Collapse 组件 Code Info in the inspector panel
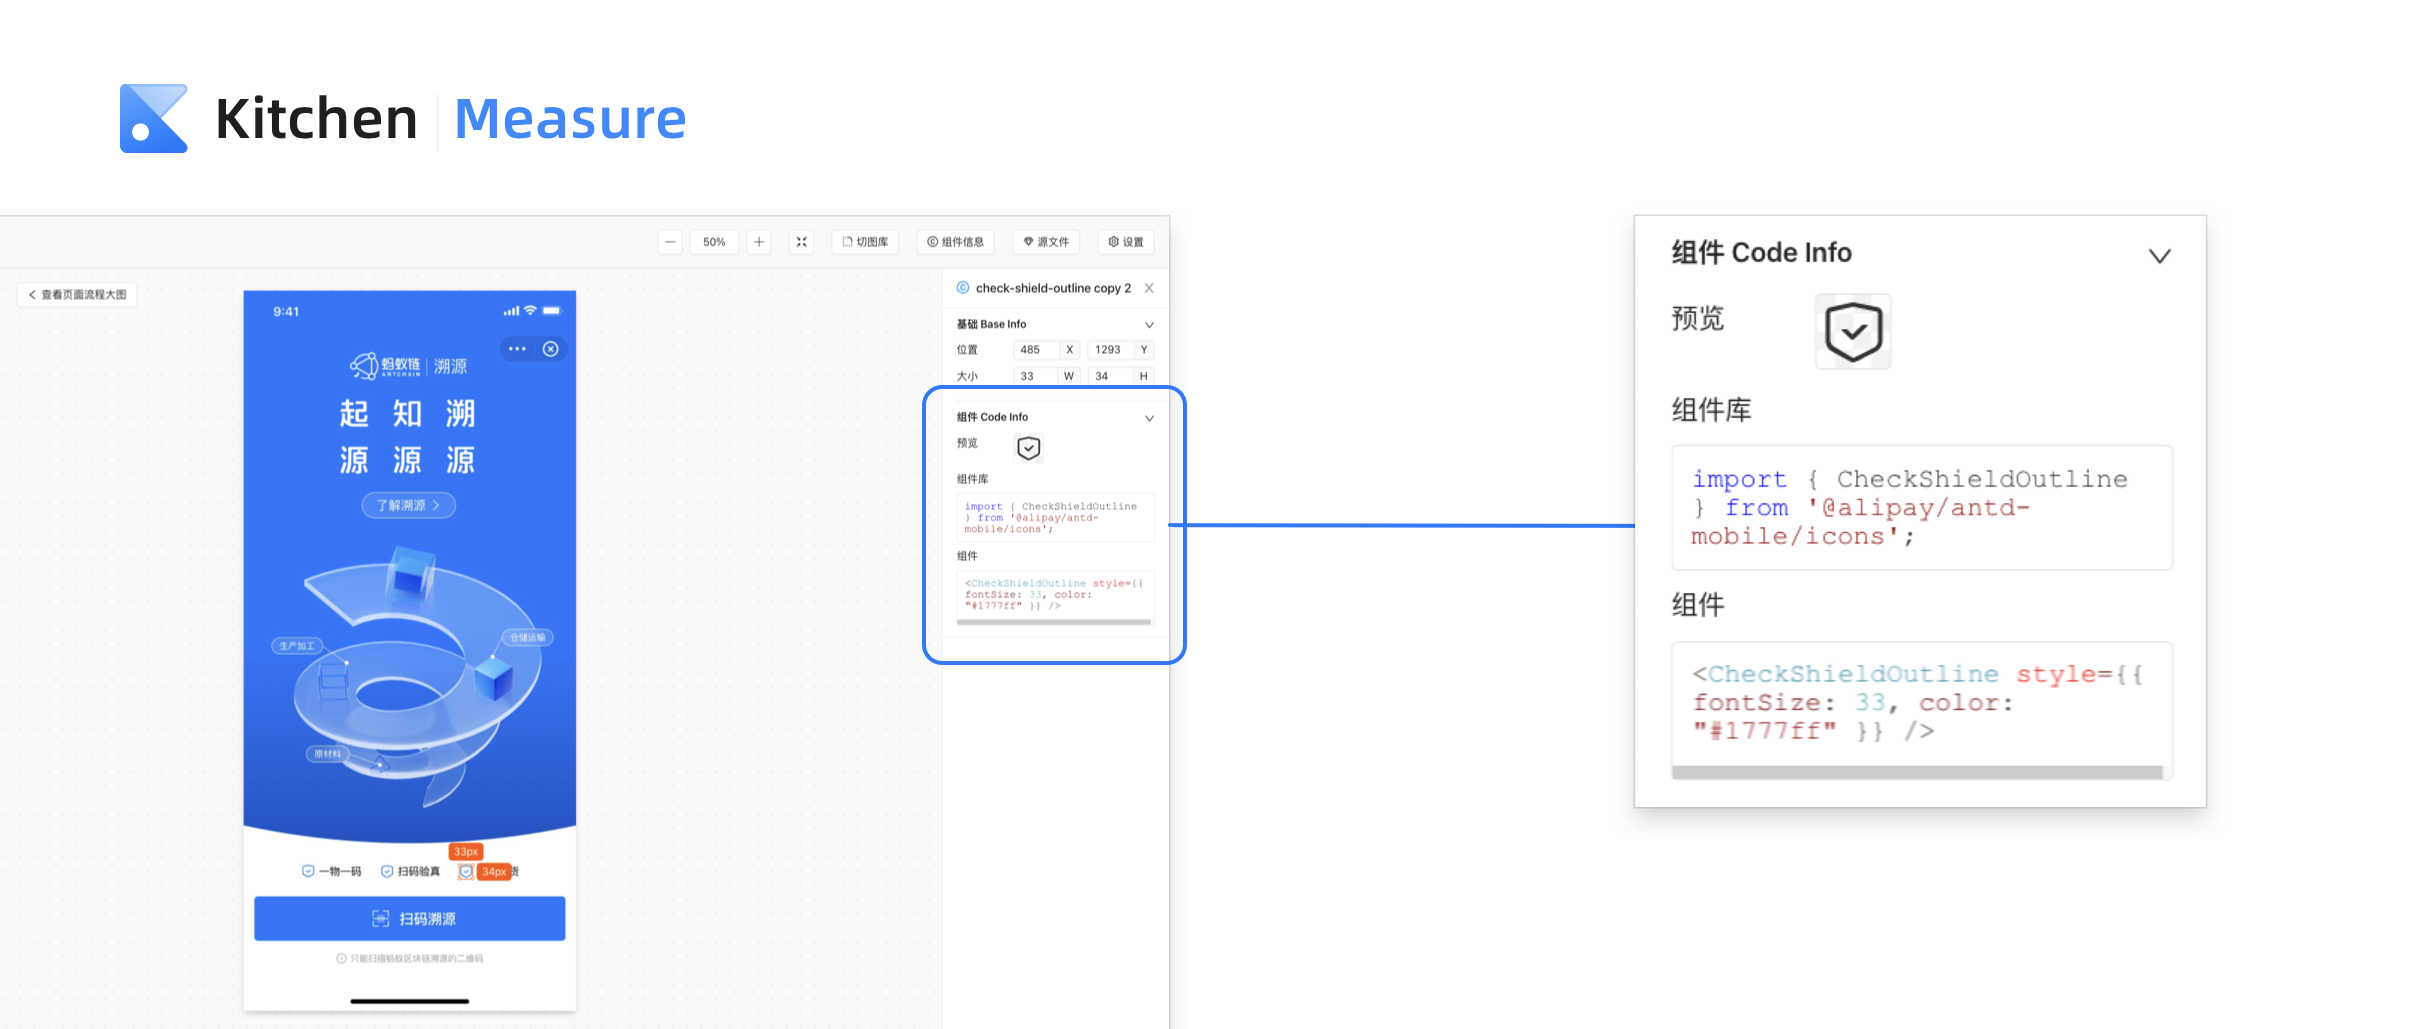The image size is (2412, 1029). pos(1149,418)
